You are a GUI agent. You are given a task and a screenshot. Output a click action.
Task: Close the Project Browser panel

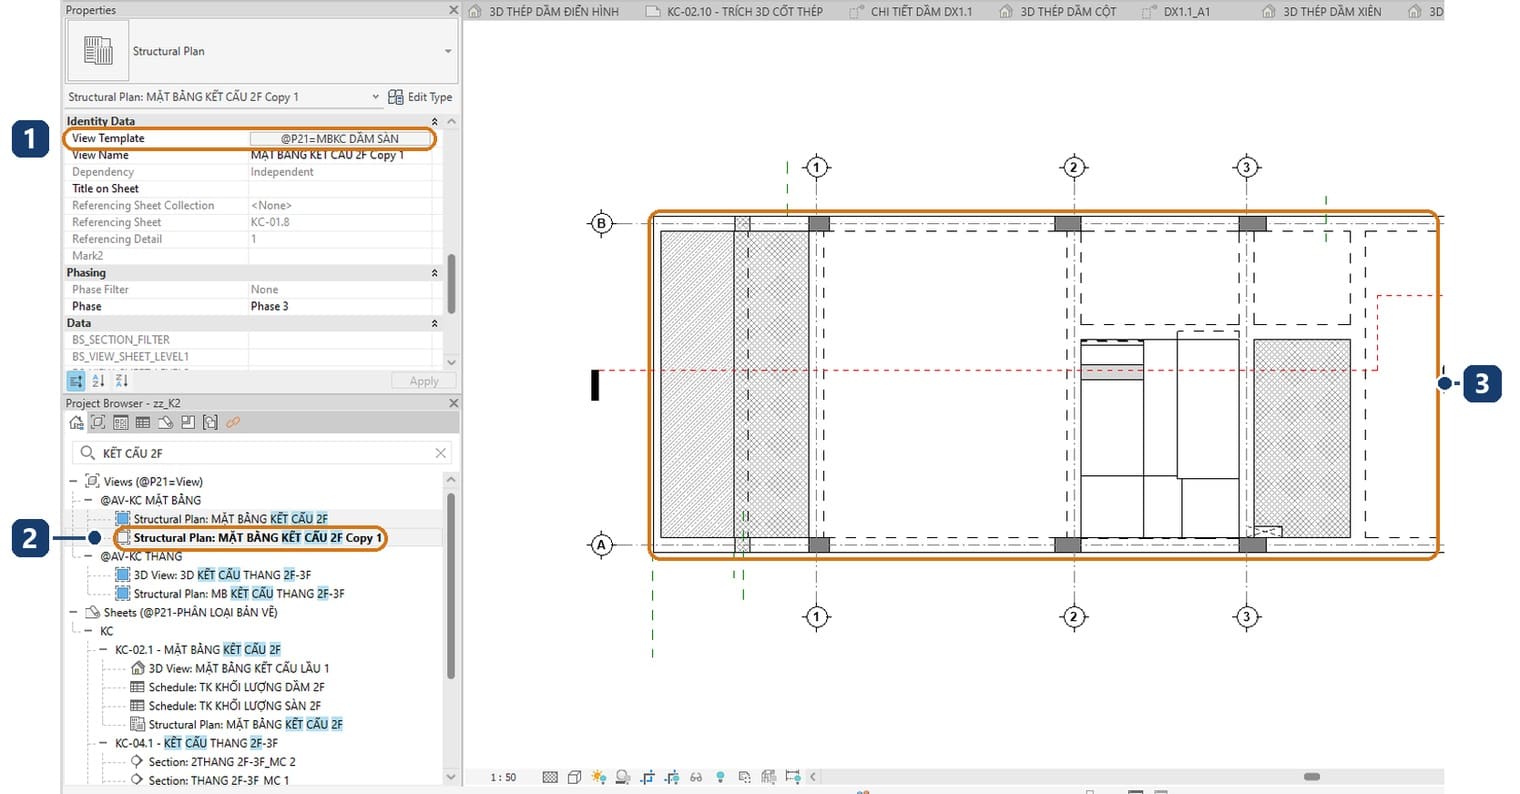pyautogui.click(x=453, y=403)
